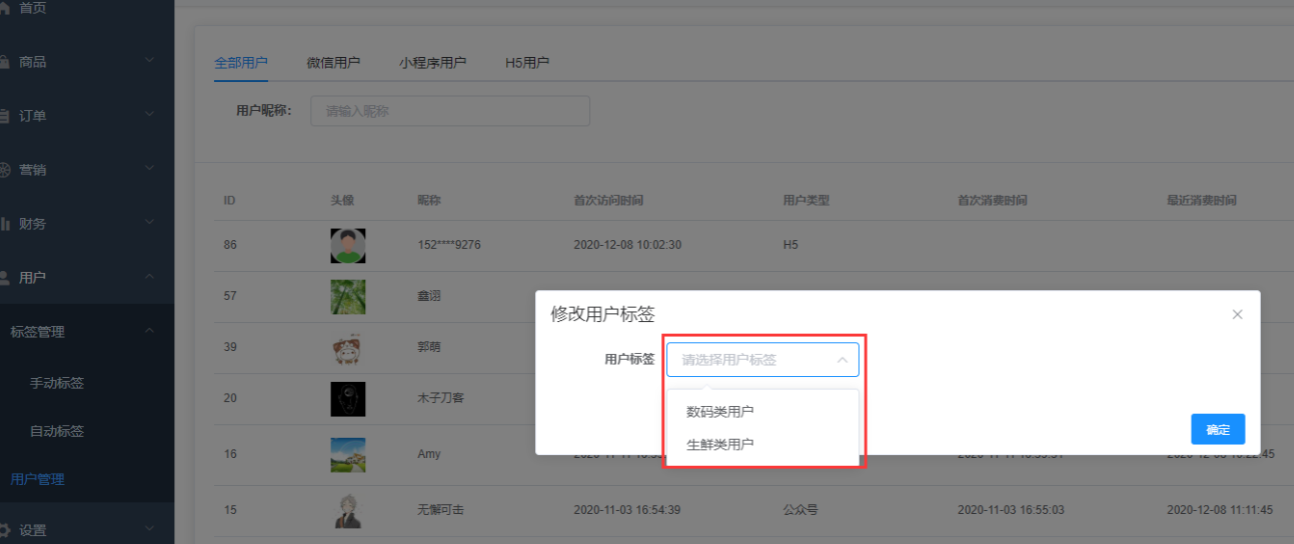The height and width of the screenshot is (544, 1294).
Task: Click the 财务 chart icon
Action: (x=5, y=224)
